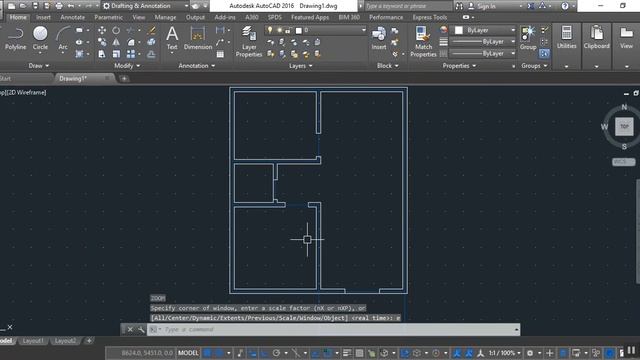Choose the Text annotation tool
640x360 pixels.
coord(172,38)
